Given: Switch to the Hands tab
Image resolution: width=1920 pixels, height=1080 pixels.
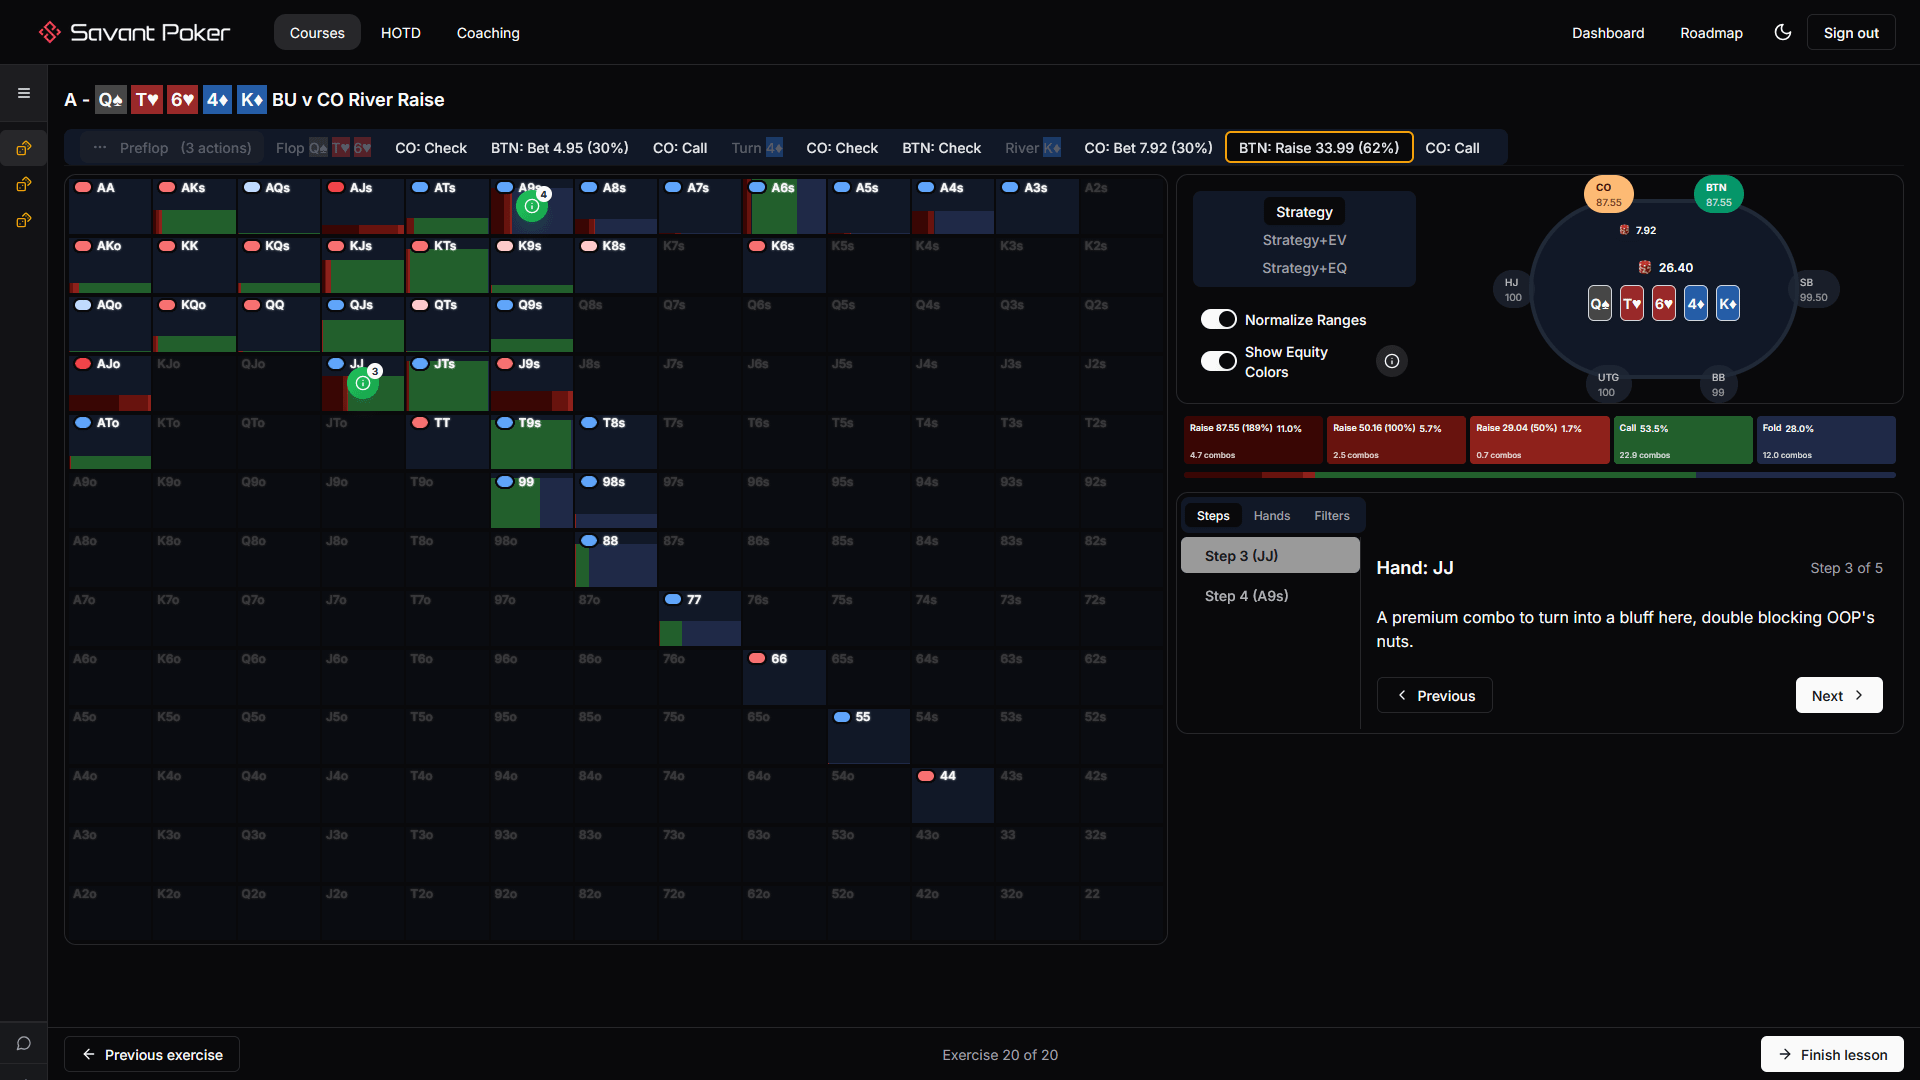Looking at the screenshot, I should (1271, 516).
